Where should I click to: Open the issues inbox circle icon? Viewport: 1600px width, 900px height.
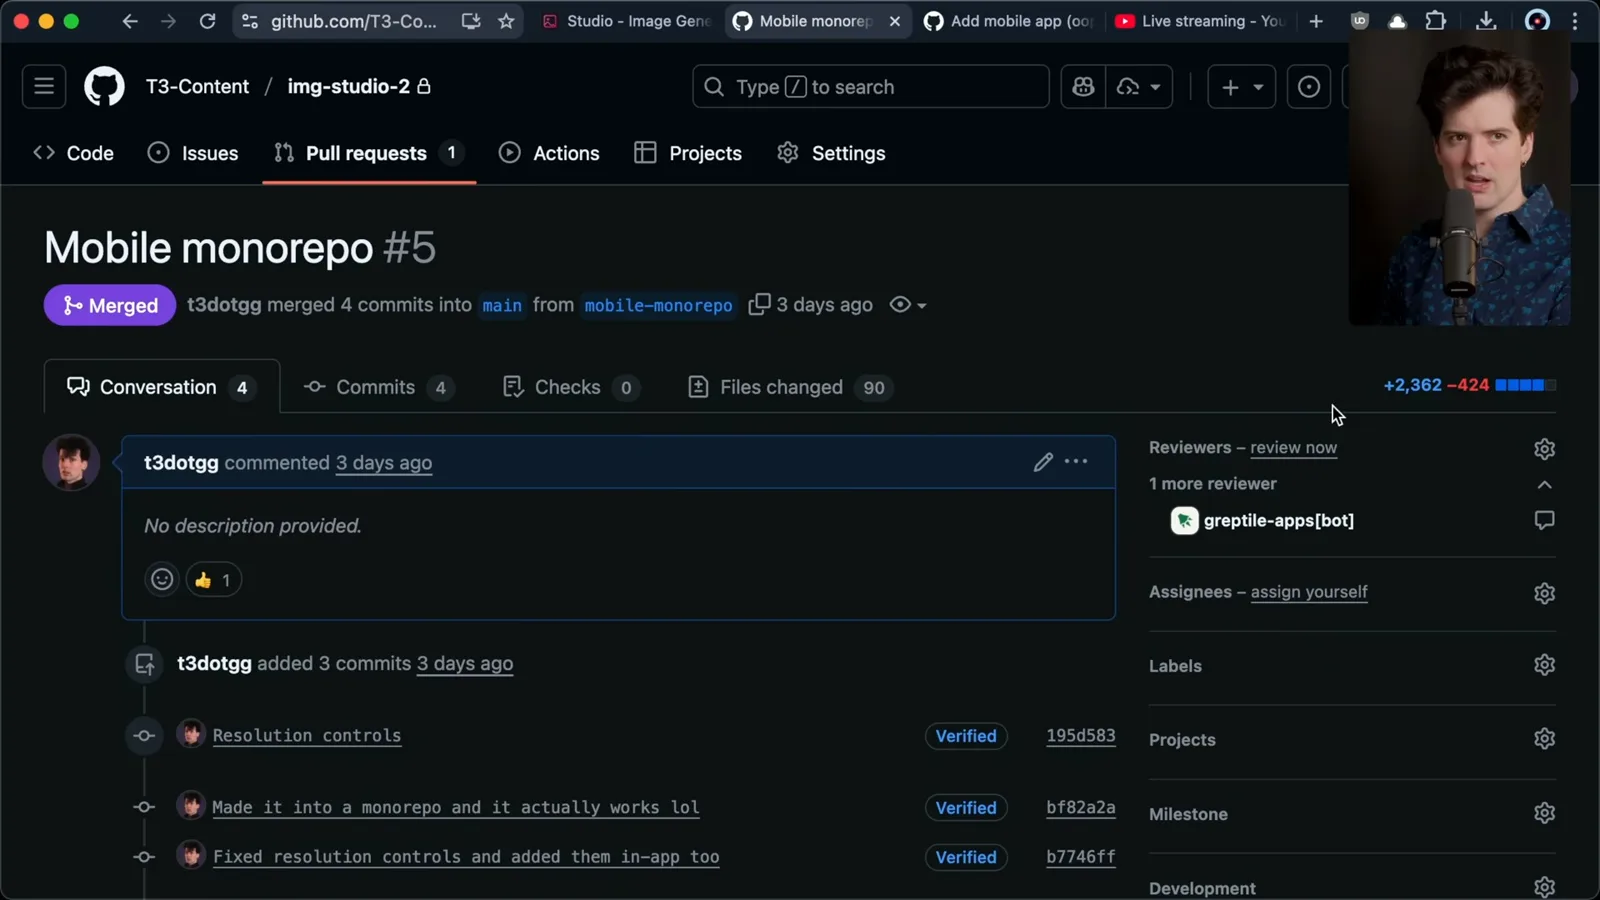click(1308, 87)
